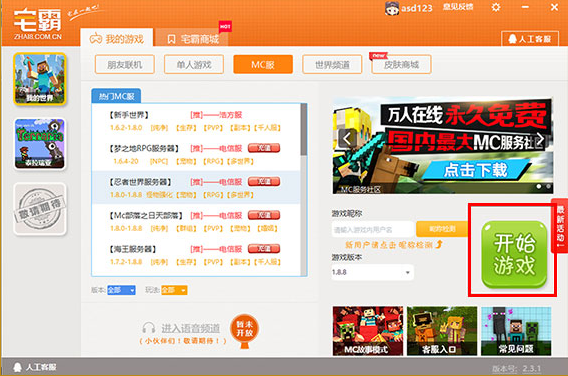This screenshot has width=568, height=376.
Task: Click the 热门MC服 list tab
Action: coord(116,96)
